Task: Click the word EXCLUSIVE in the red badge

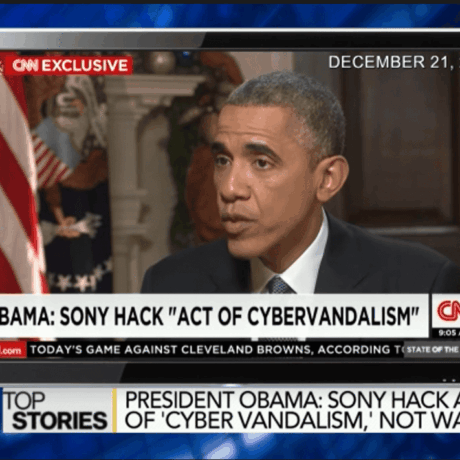Action: [x=85, y=65]
